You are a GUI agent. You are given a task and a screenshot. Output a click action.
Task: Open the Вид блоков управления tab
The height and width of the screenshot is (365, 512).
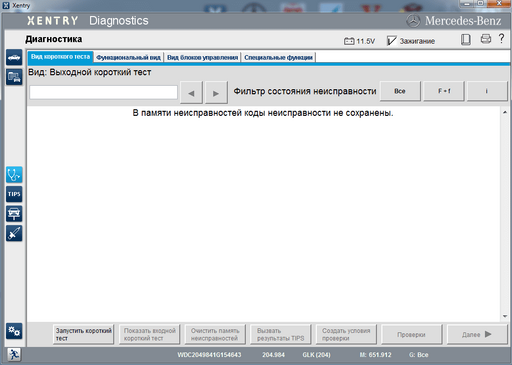click(x=202, y=58)
